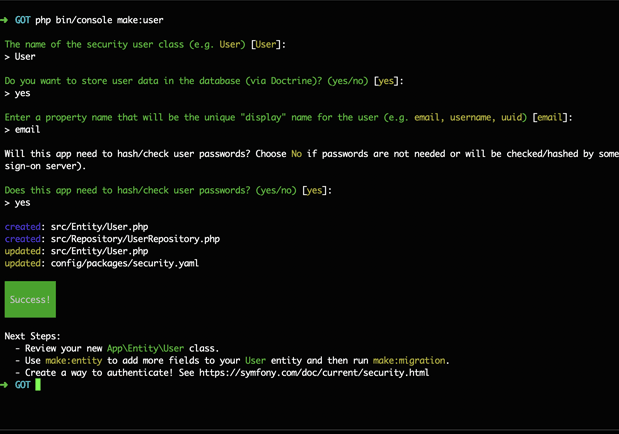The height and width of the screenshot is (434, 619).
Task: Click the '[yes]' default in Doctrine question
Action: click(386, 81)
